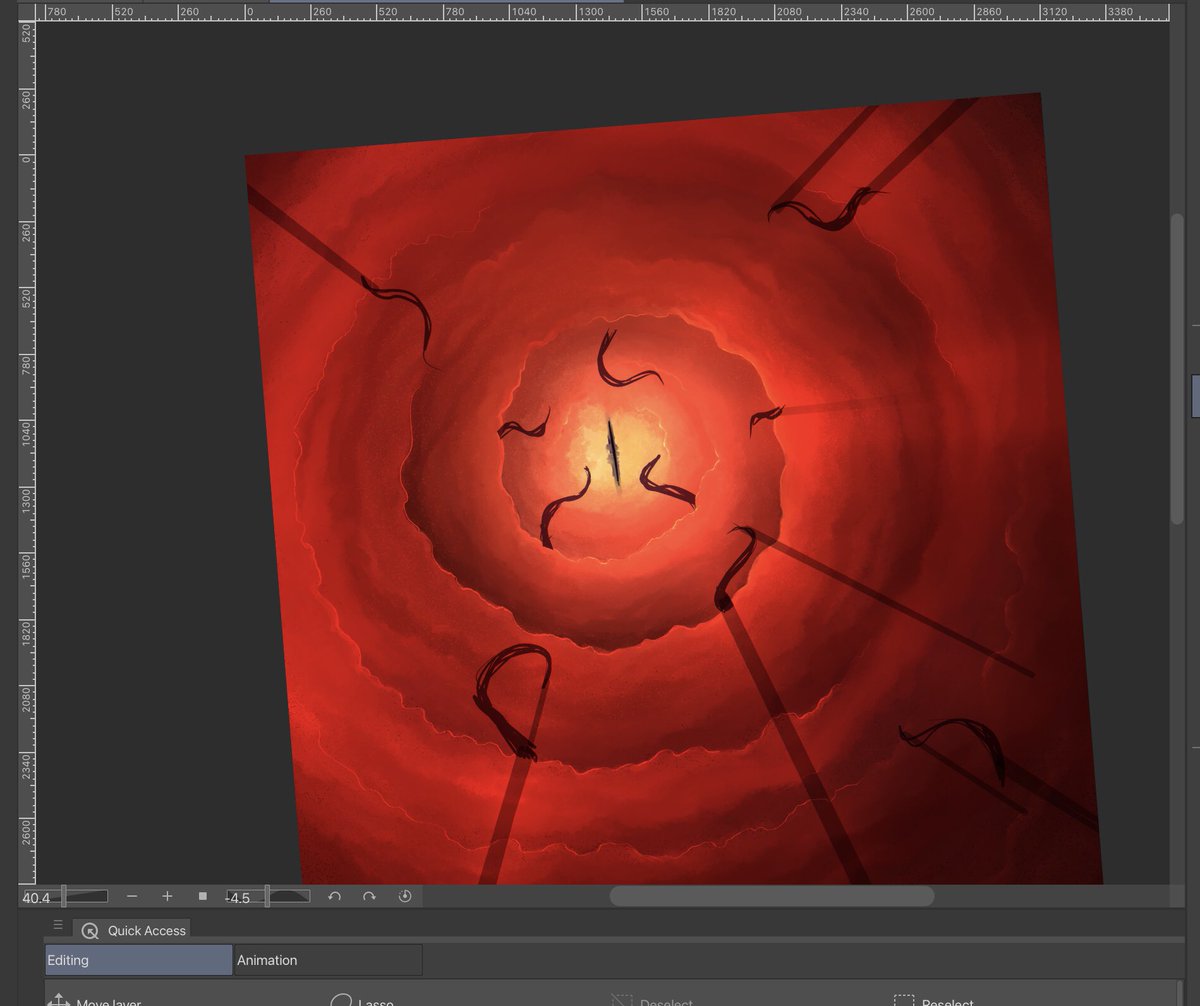
Task: Rotate canvas left with counterclockwise arrow
Action: pos(335,897)
